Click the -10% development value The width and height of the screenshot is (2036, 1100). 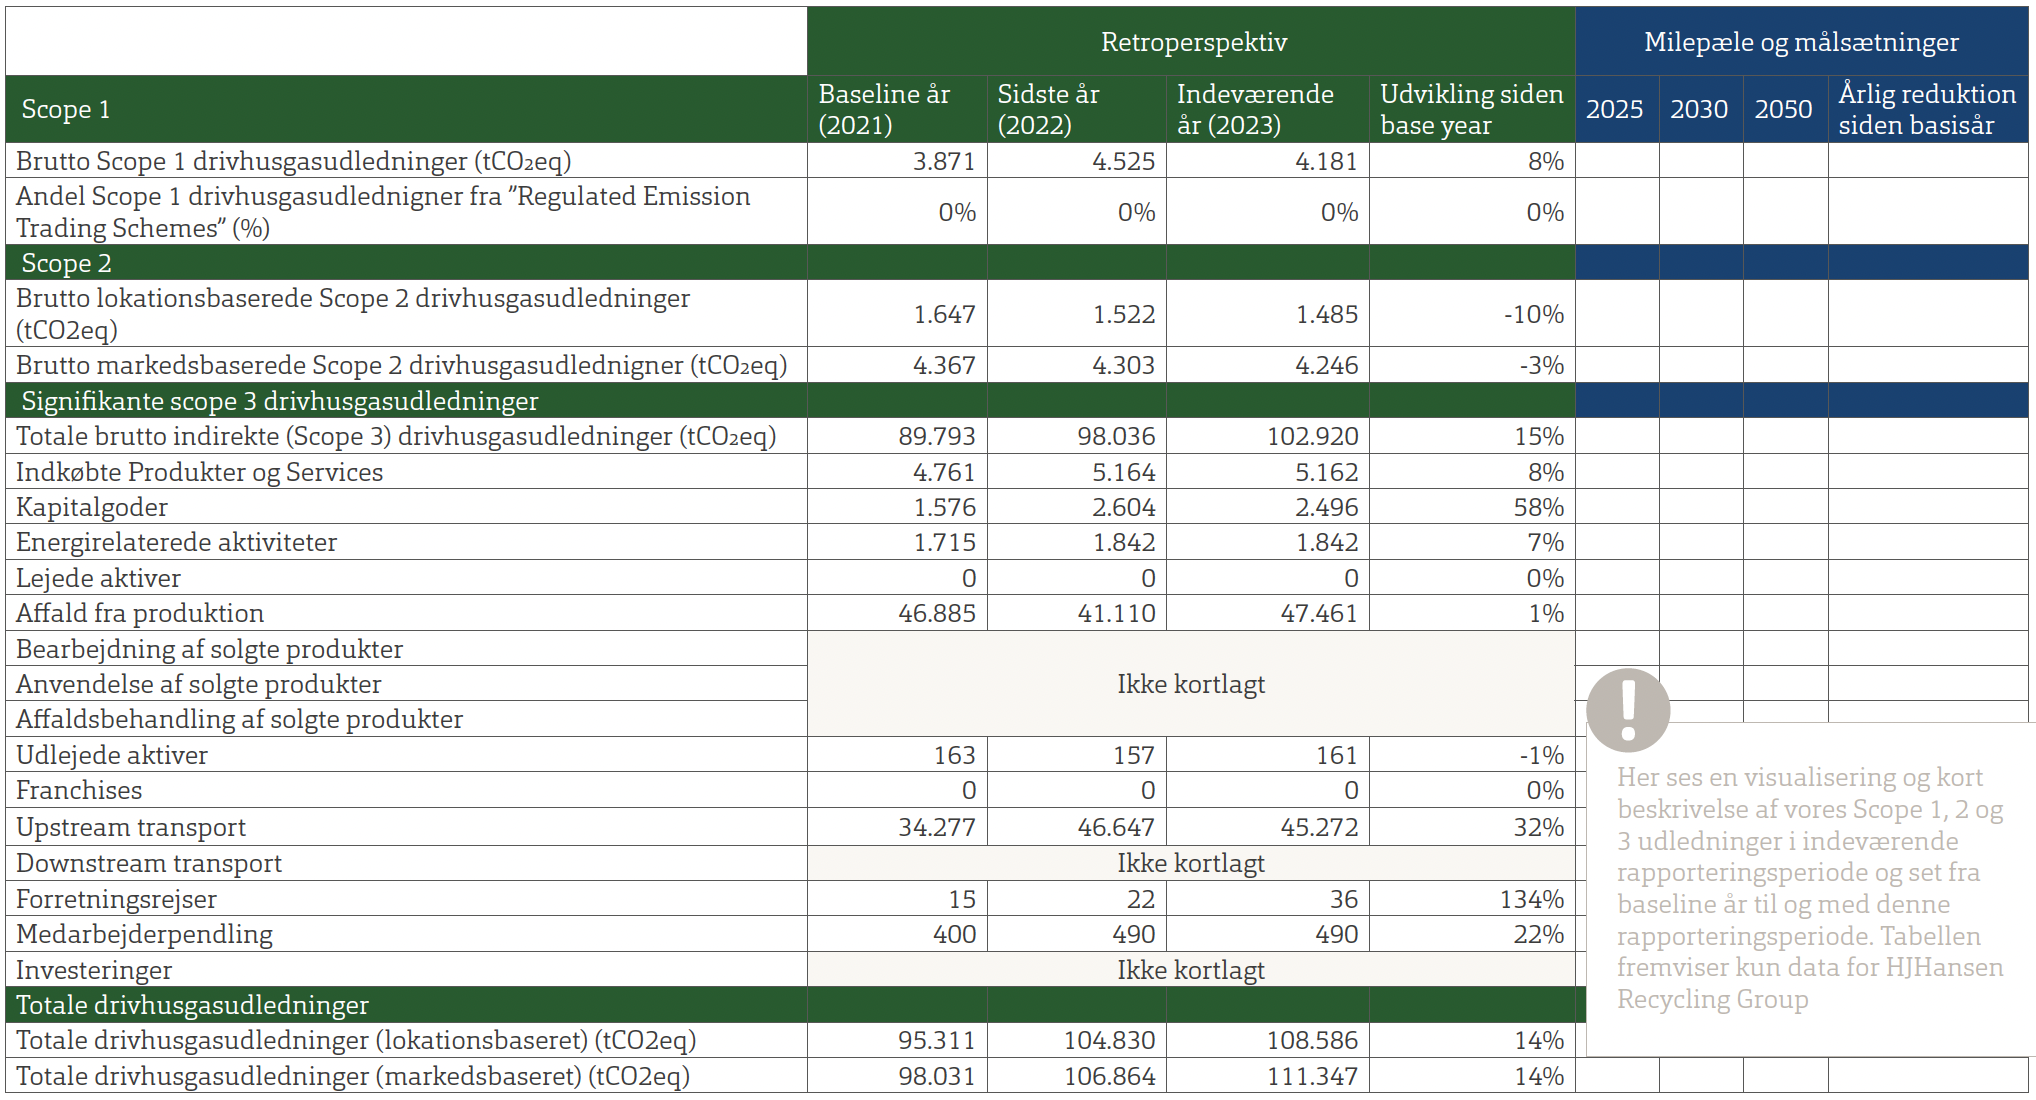point(1533,314)
